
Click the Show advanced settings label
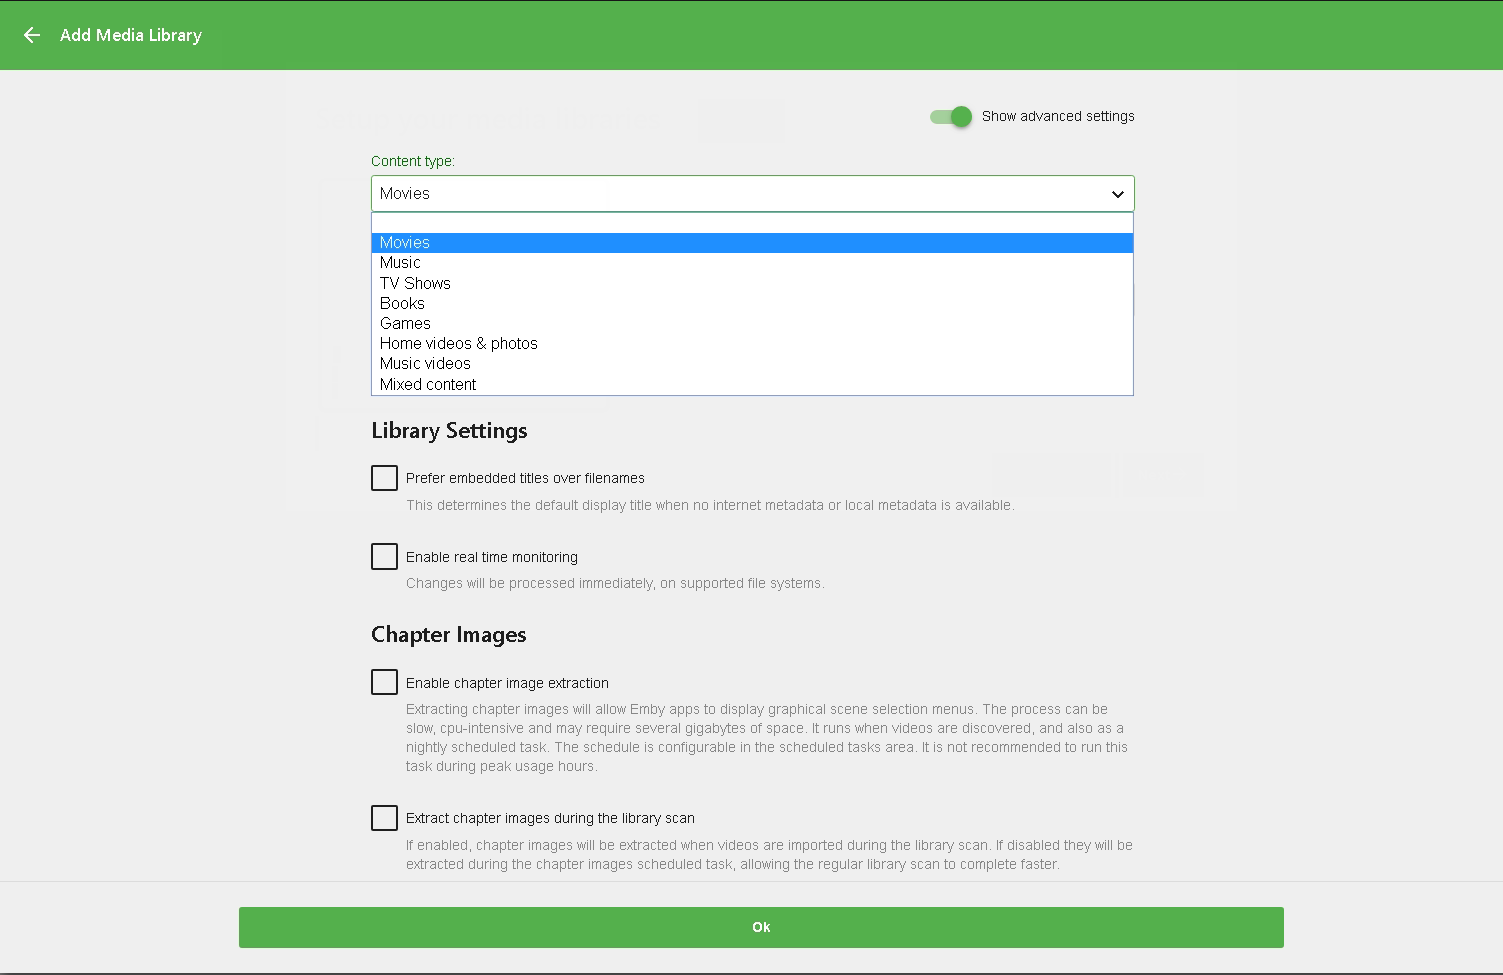point(1058,117)
